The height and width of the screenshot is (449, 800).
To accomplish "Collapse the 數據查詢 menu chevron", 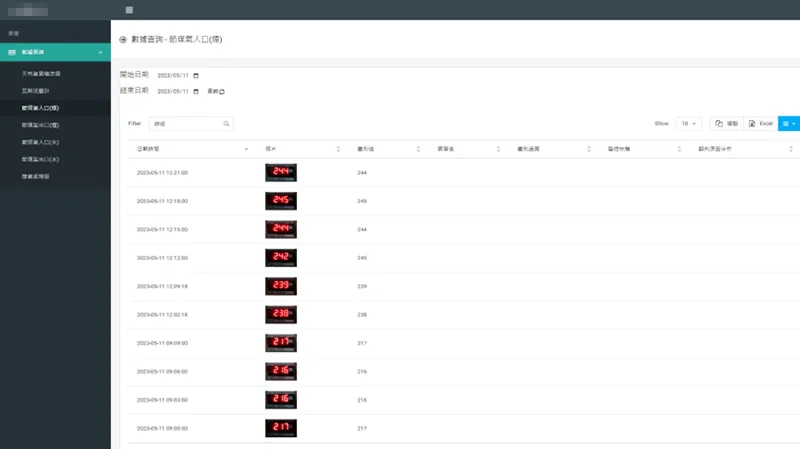I will pos(101,52).
